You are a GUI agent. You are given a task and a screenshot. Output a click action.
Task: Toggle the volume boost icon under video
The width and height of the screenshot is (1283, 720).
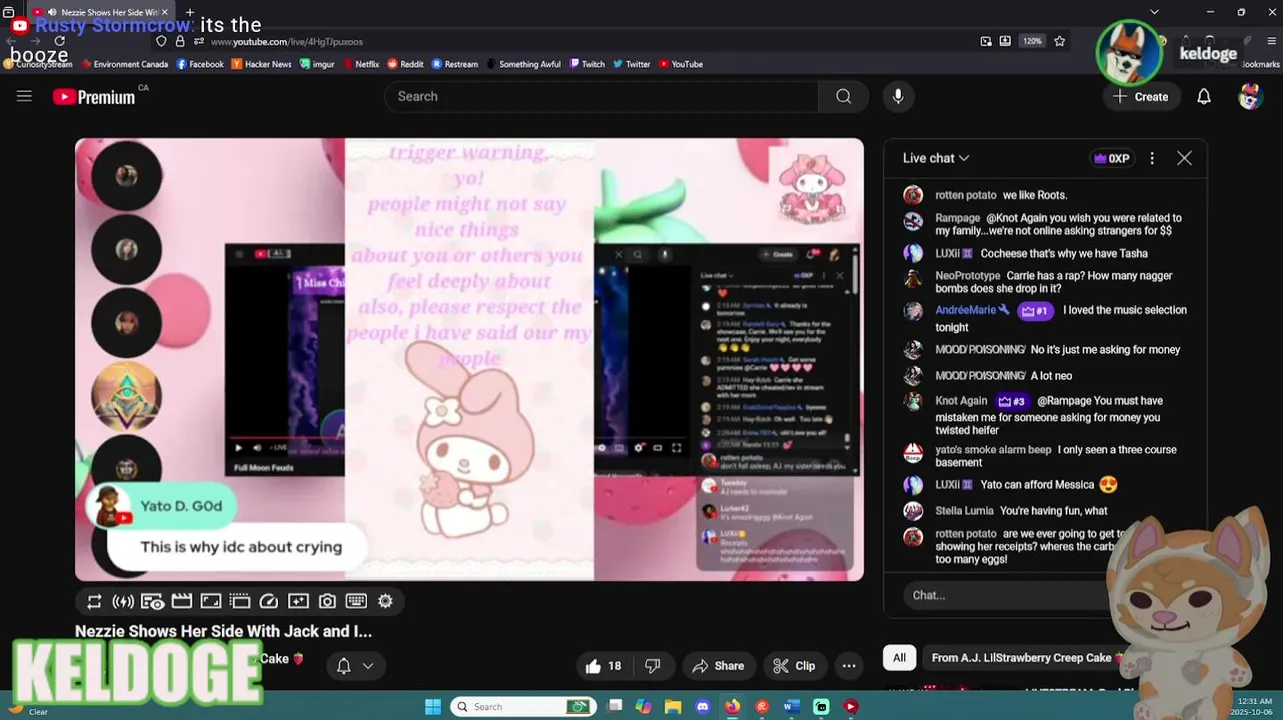pyautogui.click(x=123, y=601)
